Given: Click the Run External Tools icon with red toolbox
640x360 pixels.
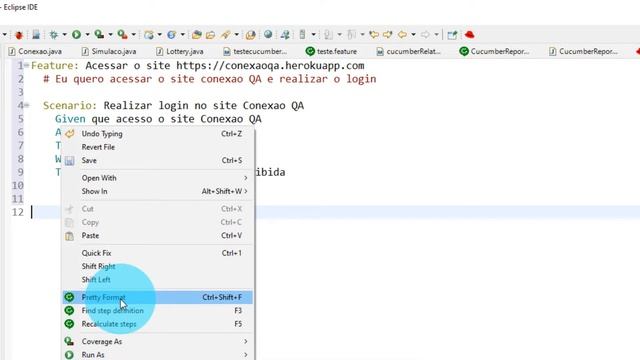Looking at the screenshot, I should (122, 35).
